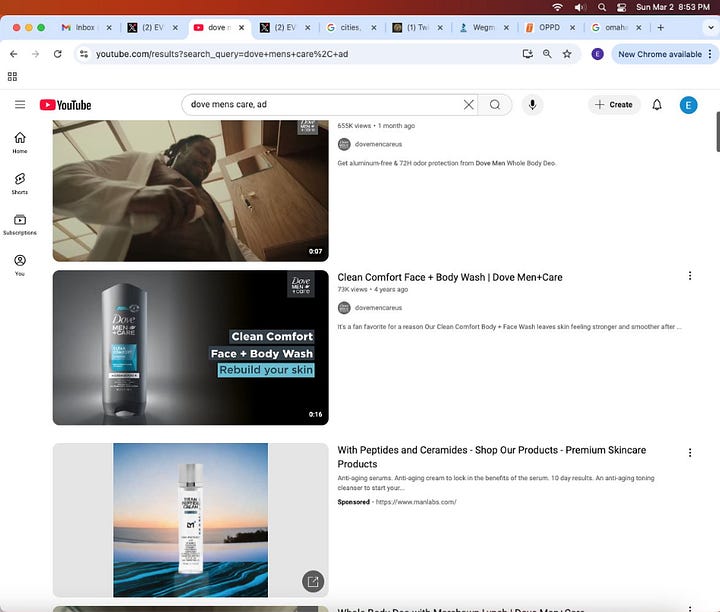
Task: Bookmark this page with the star icon
Action: coord(567,54)
